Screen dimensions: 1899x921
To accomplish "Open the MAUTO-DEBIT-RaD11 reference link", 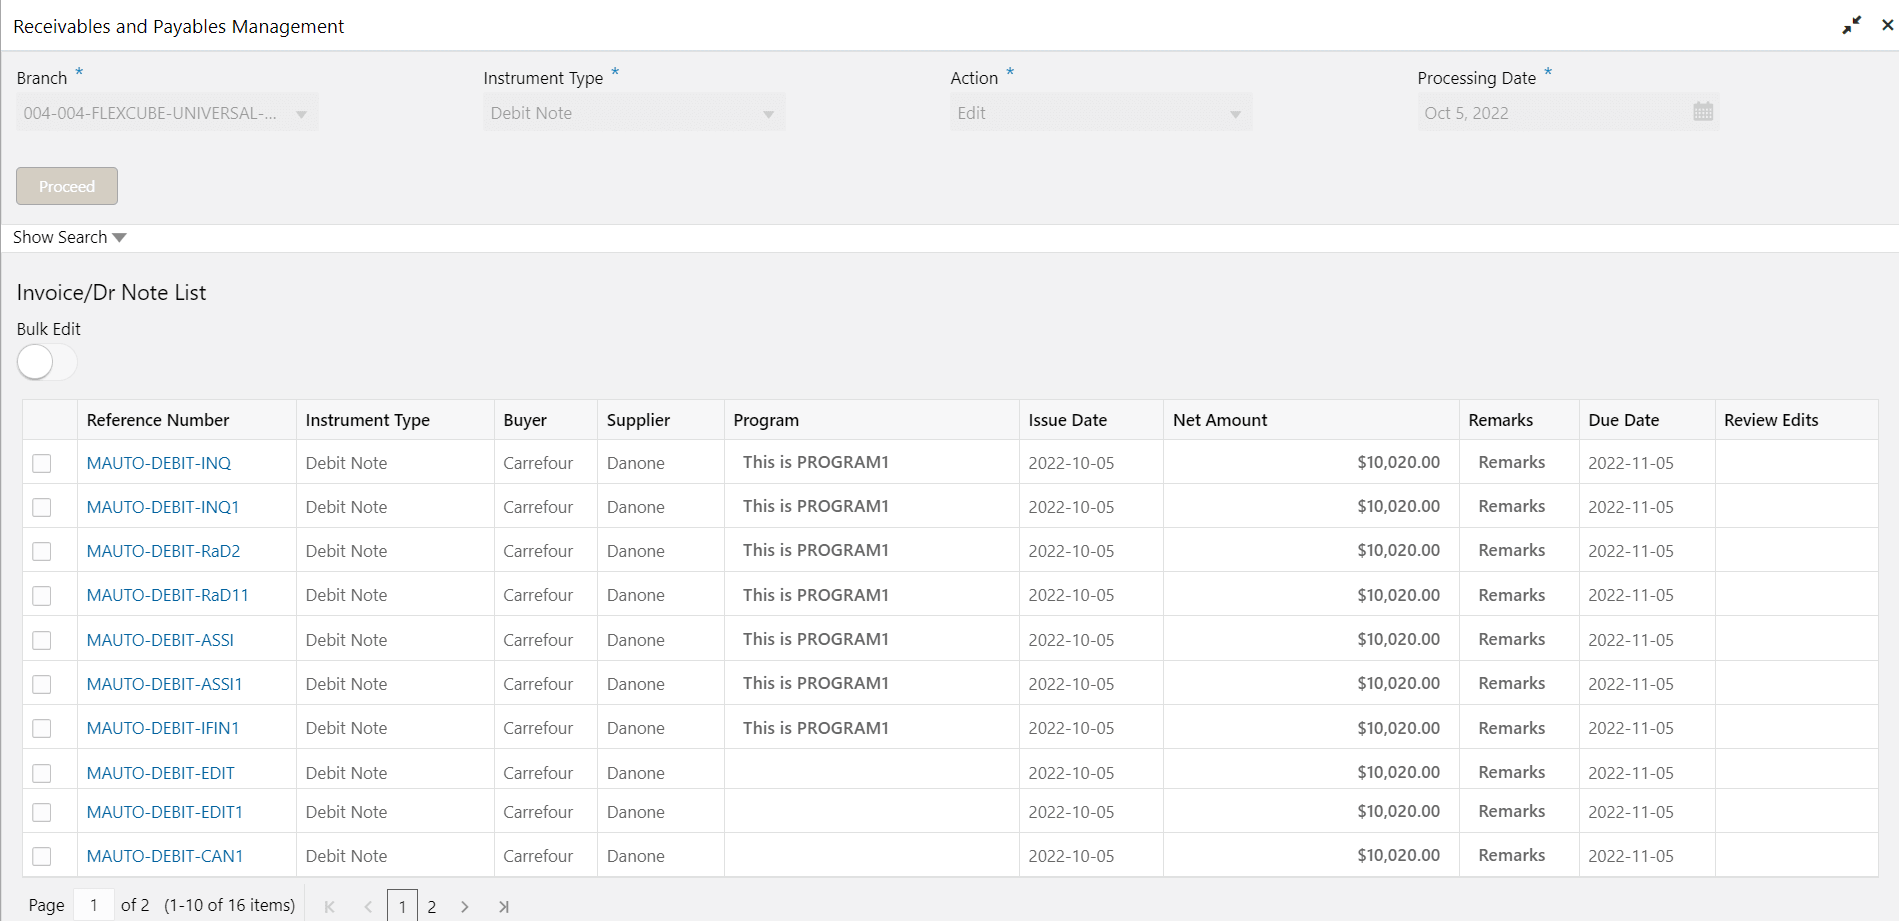I will pyautogui.click(x=168, y=595).
